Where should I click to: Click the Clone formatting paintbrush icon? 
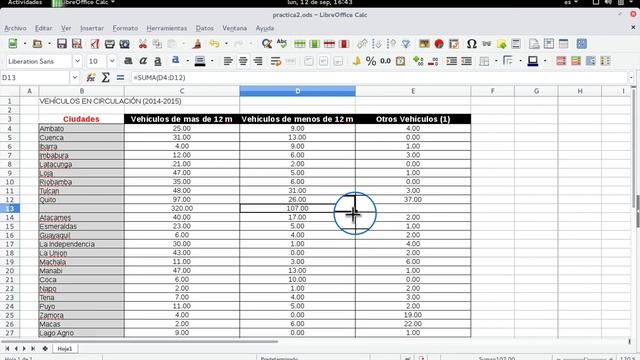pyautogui.click(x=197, y=44)
